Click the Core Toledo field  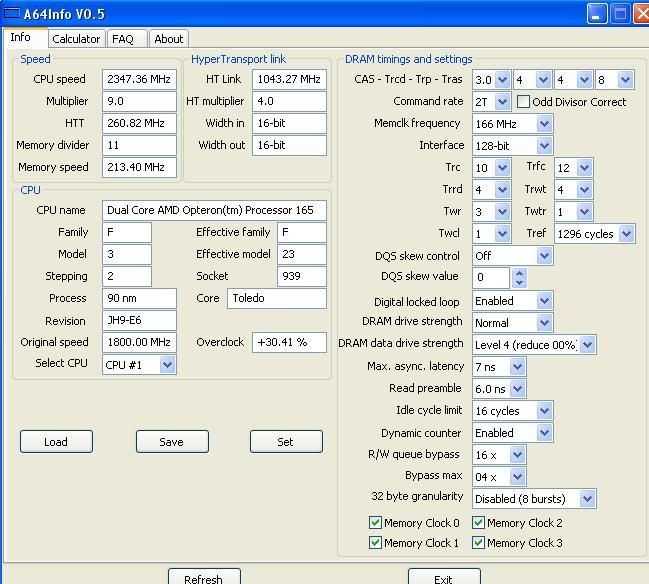click(x=277, y=298)
